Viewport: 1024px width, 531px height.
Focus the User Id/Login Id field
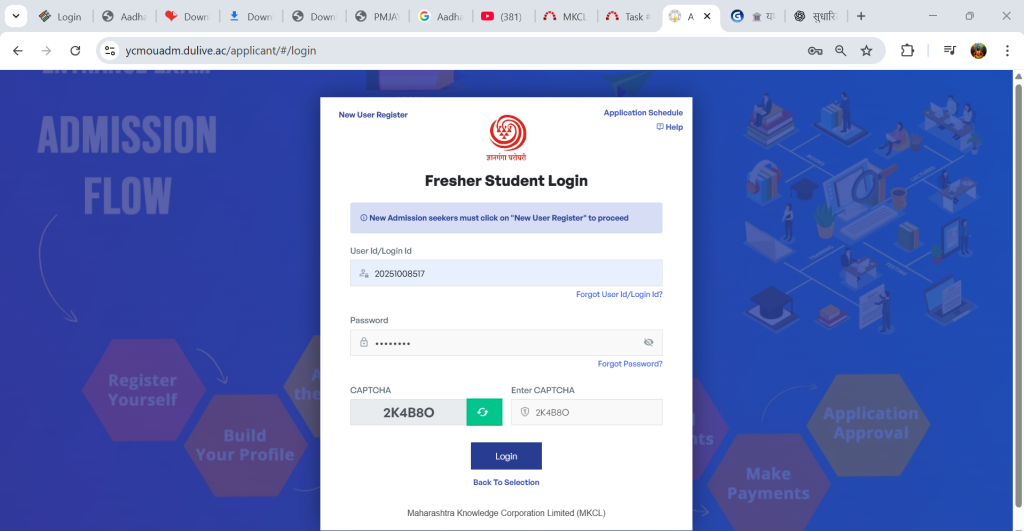pos(506,273)
